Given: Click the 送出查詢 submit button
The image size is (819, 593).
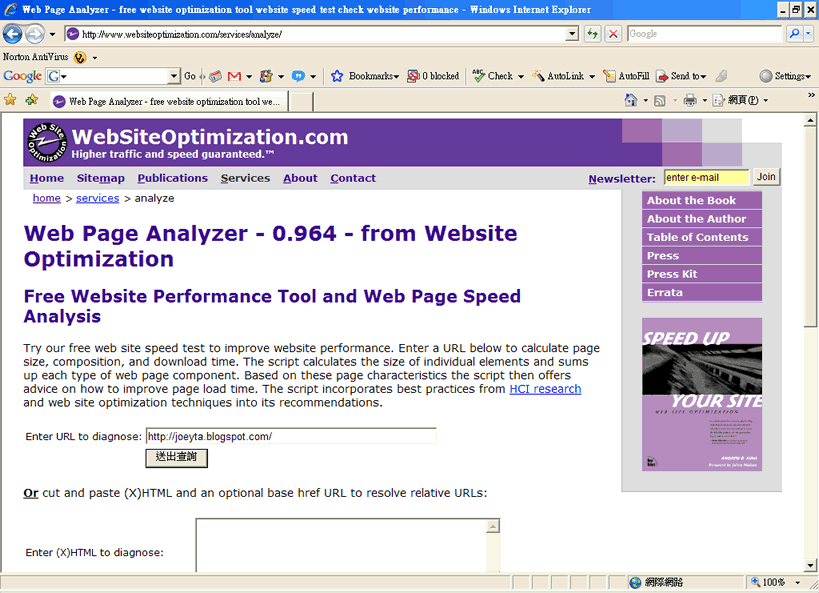Looking at the screenshot, I should coord(177,457).
